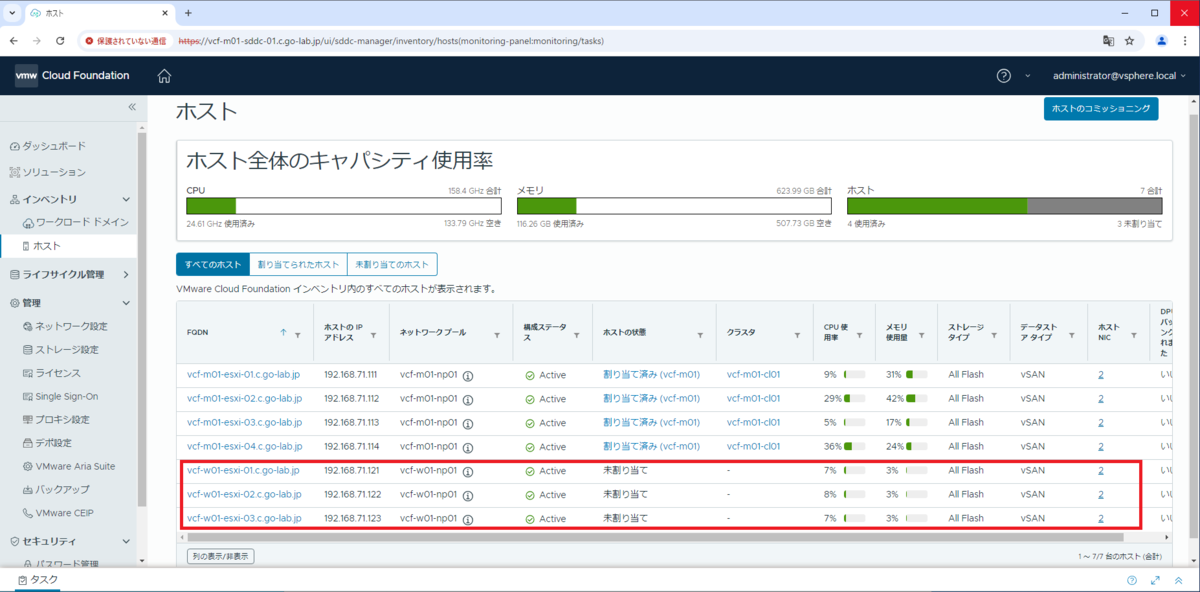Viewport: 1200px width, 592px height.
Task: Expand task panel with diagonal arrows icon
Action: coord(1156,580)
